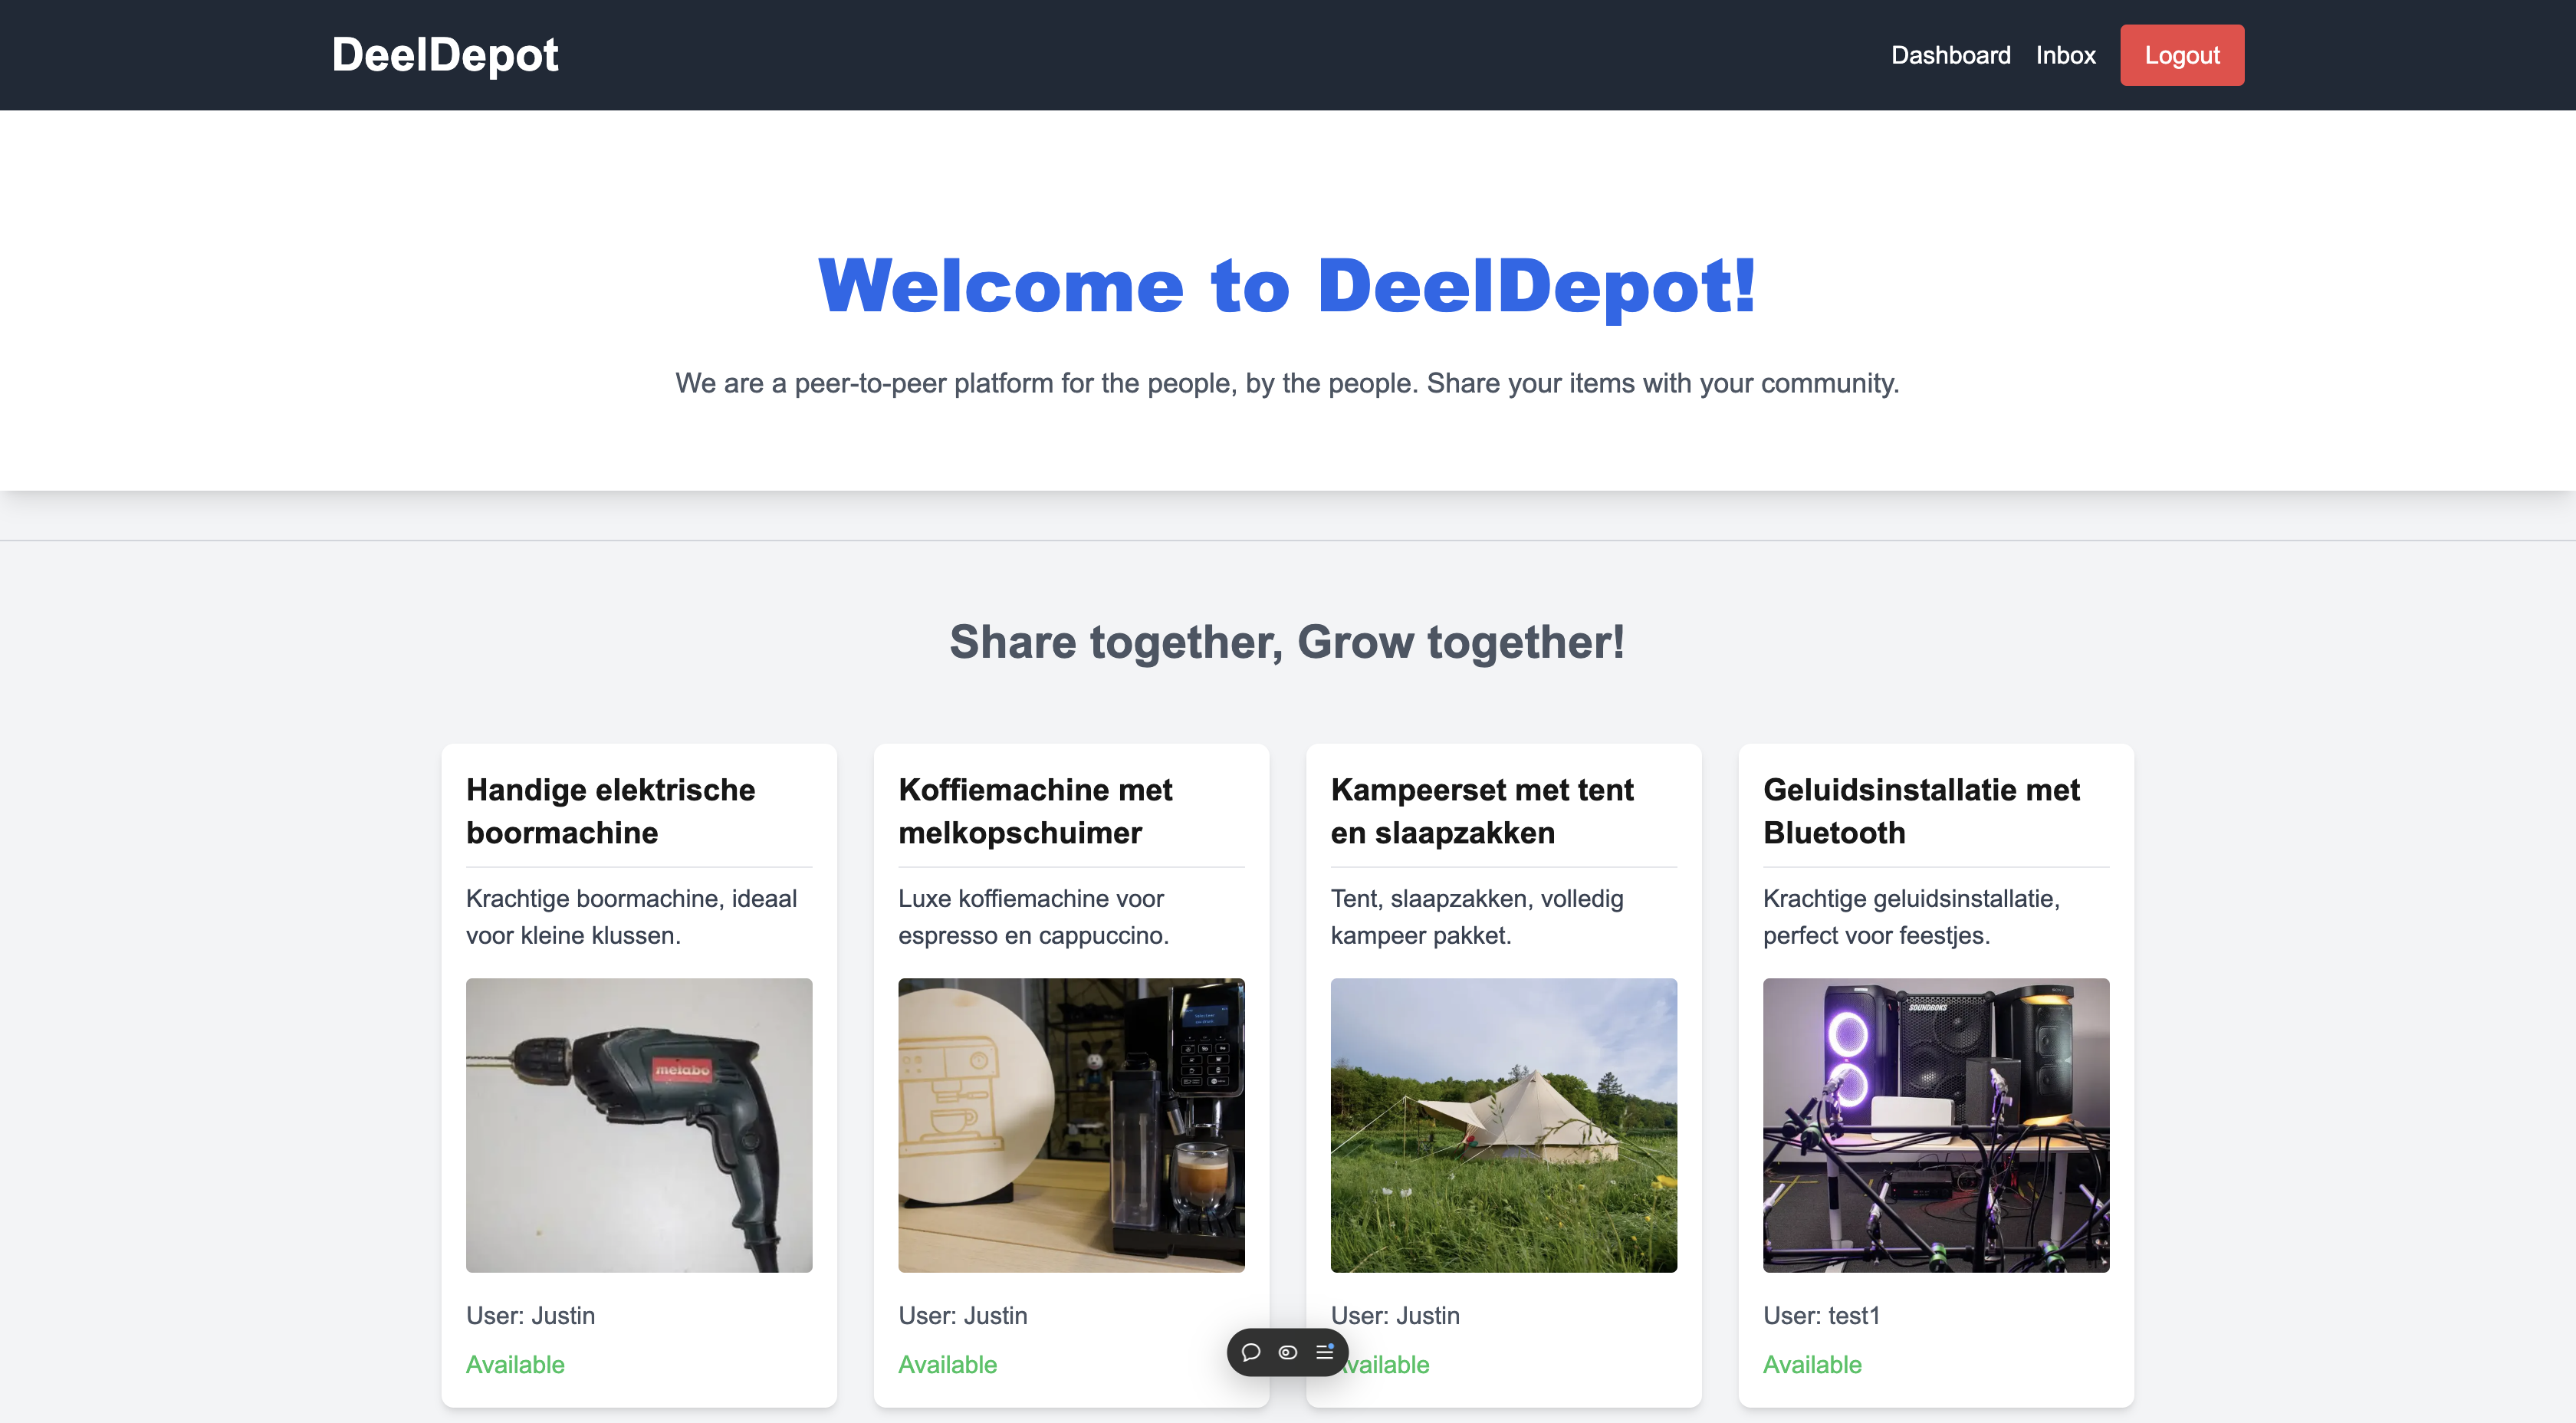The image size is (2576, 1423).
Task: Click 'Luxe koffiemachine voor espresso en cappuccino.' text
Action: pyautogui.click(x=1033, y=917)
